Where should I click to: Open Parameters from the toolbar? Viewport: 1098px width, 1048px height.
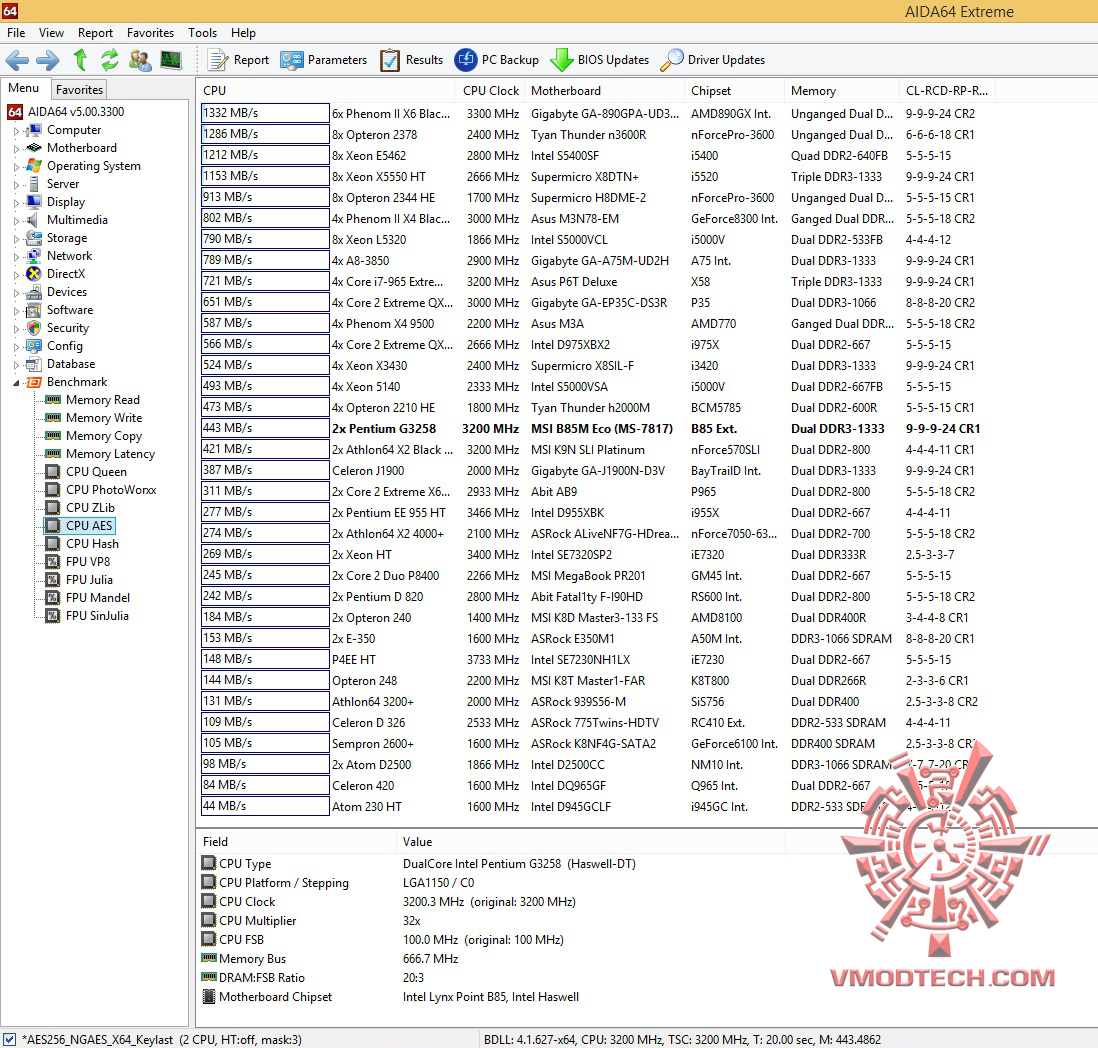pyautogui.click(x=324, y=60)
